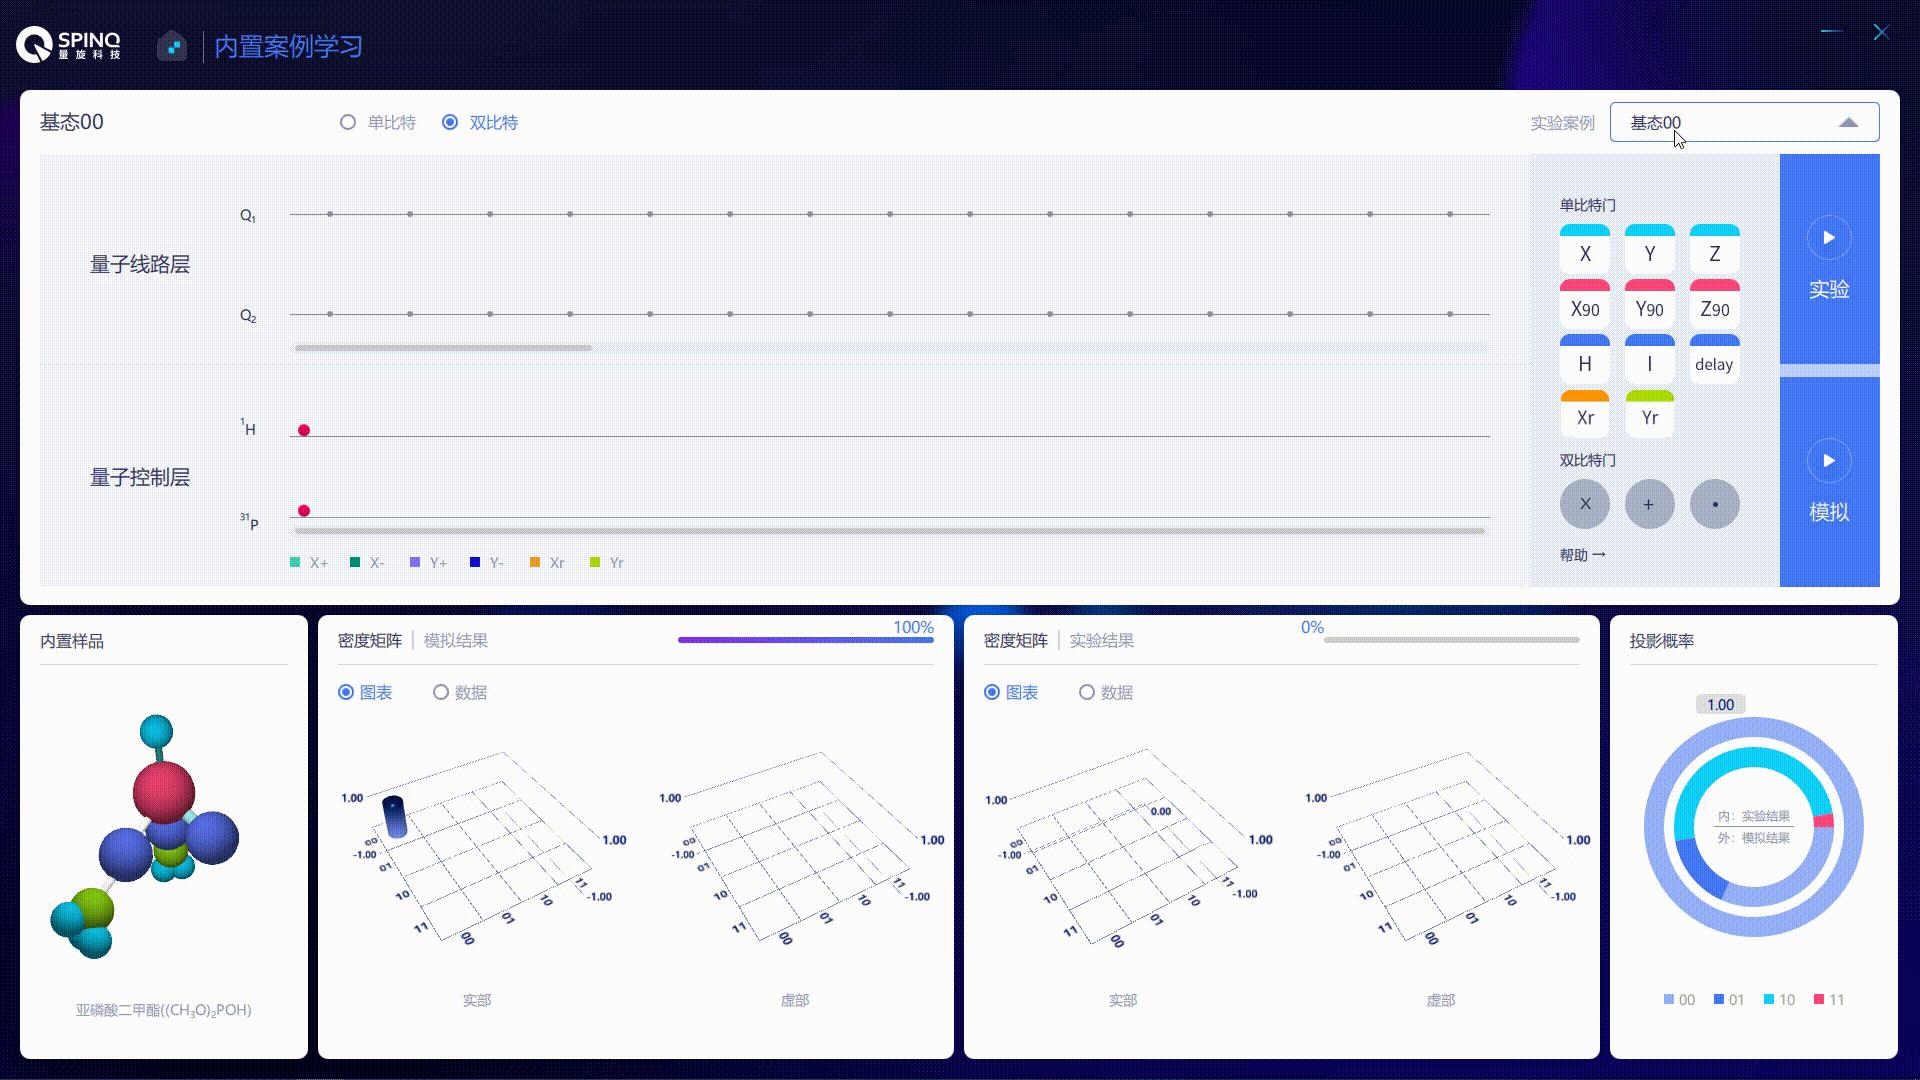This screenshot has height=1080, width=1920.
Task: Click the red marker on 1H line
Action: coord(304,430)
